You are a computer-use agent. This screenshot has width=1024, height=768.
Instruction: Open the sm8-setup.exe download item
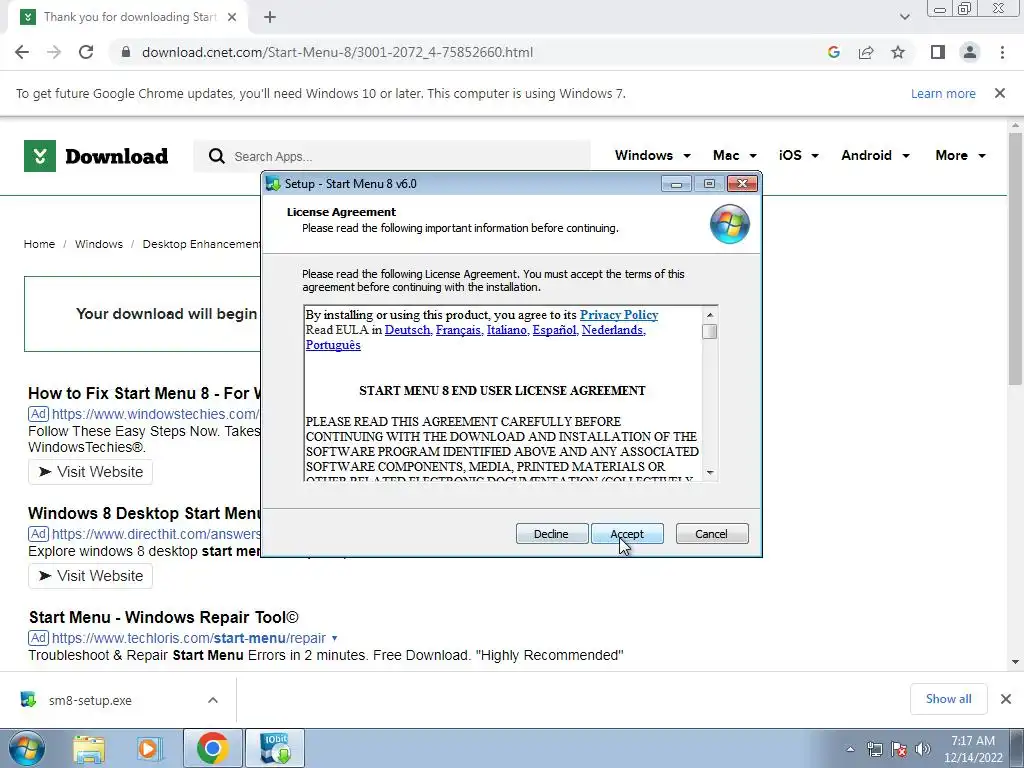[90, 700]
